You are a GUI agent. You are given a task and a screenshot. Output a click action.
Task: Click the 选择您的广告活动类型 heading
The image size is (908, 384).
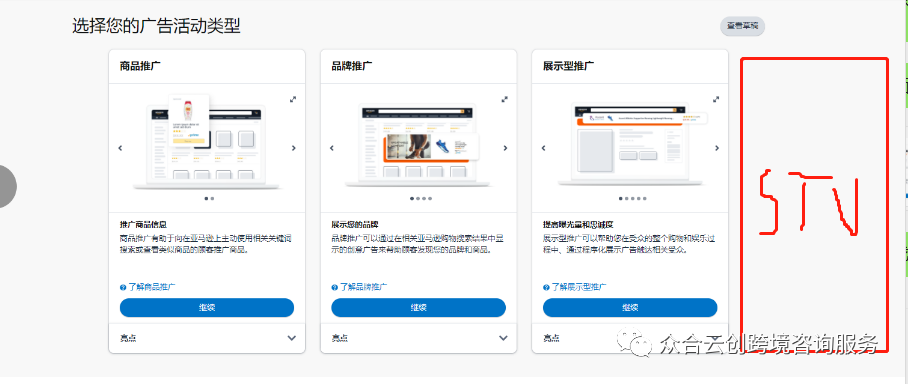pyautogui.click(x=156, y=26)
